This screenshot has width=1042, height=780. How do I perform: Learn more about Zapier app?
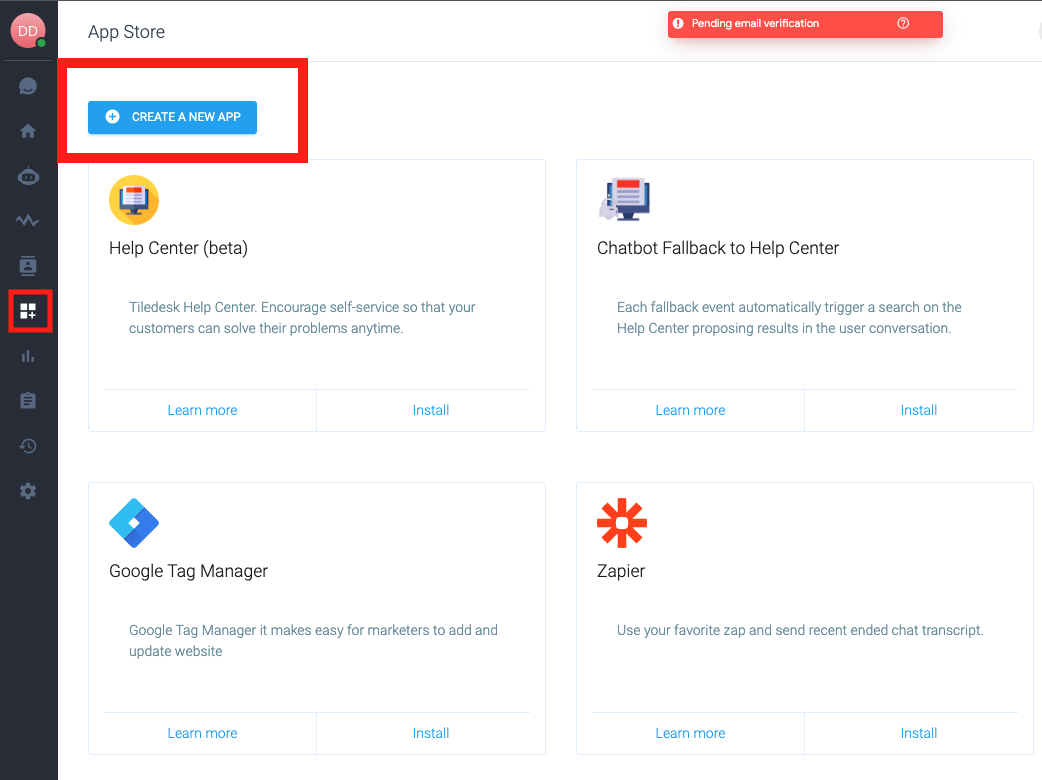[690, 733]
